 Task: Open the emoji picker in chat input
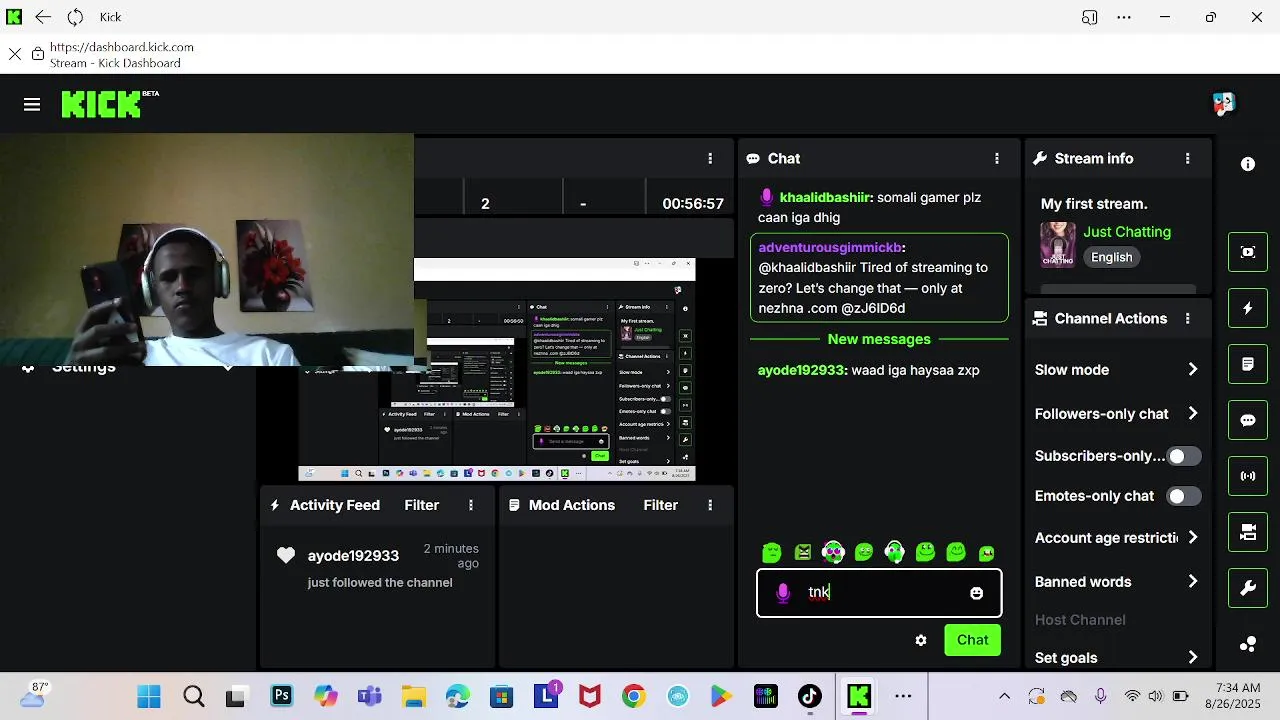tap(977, 593)
